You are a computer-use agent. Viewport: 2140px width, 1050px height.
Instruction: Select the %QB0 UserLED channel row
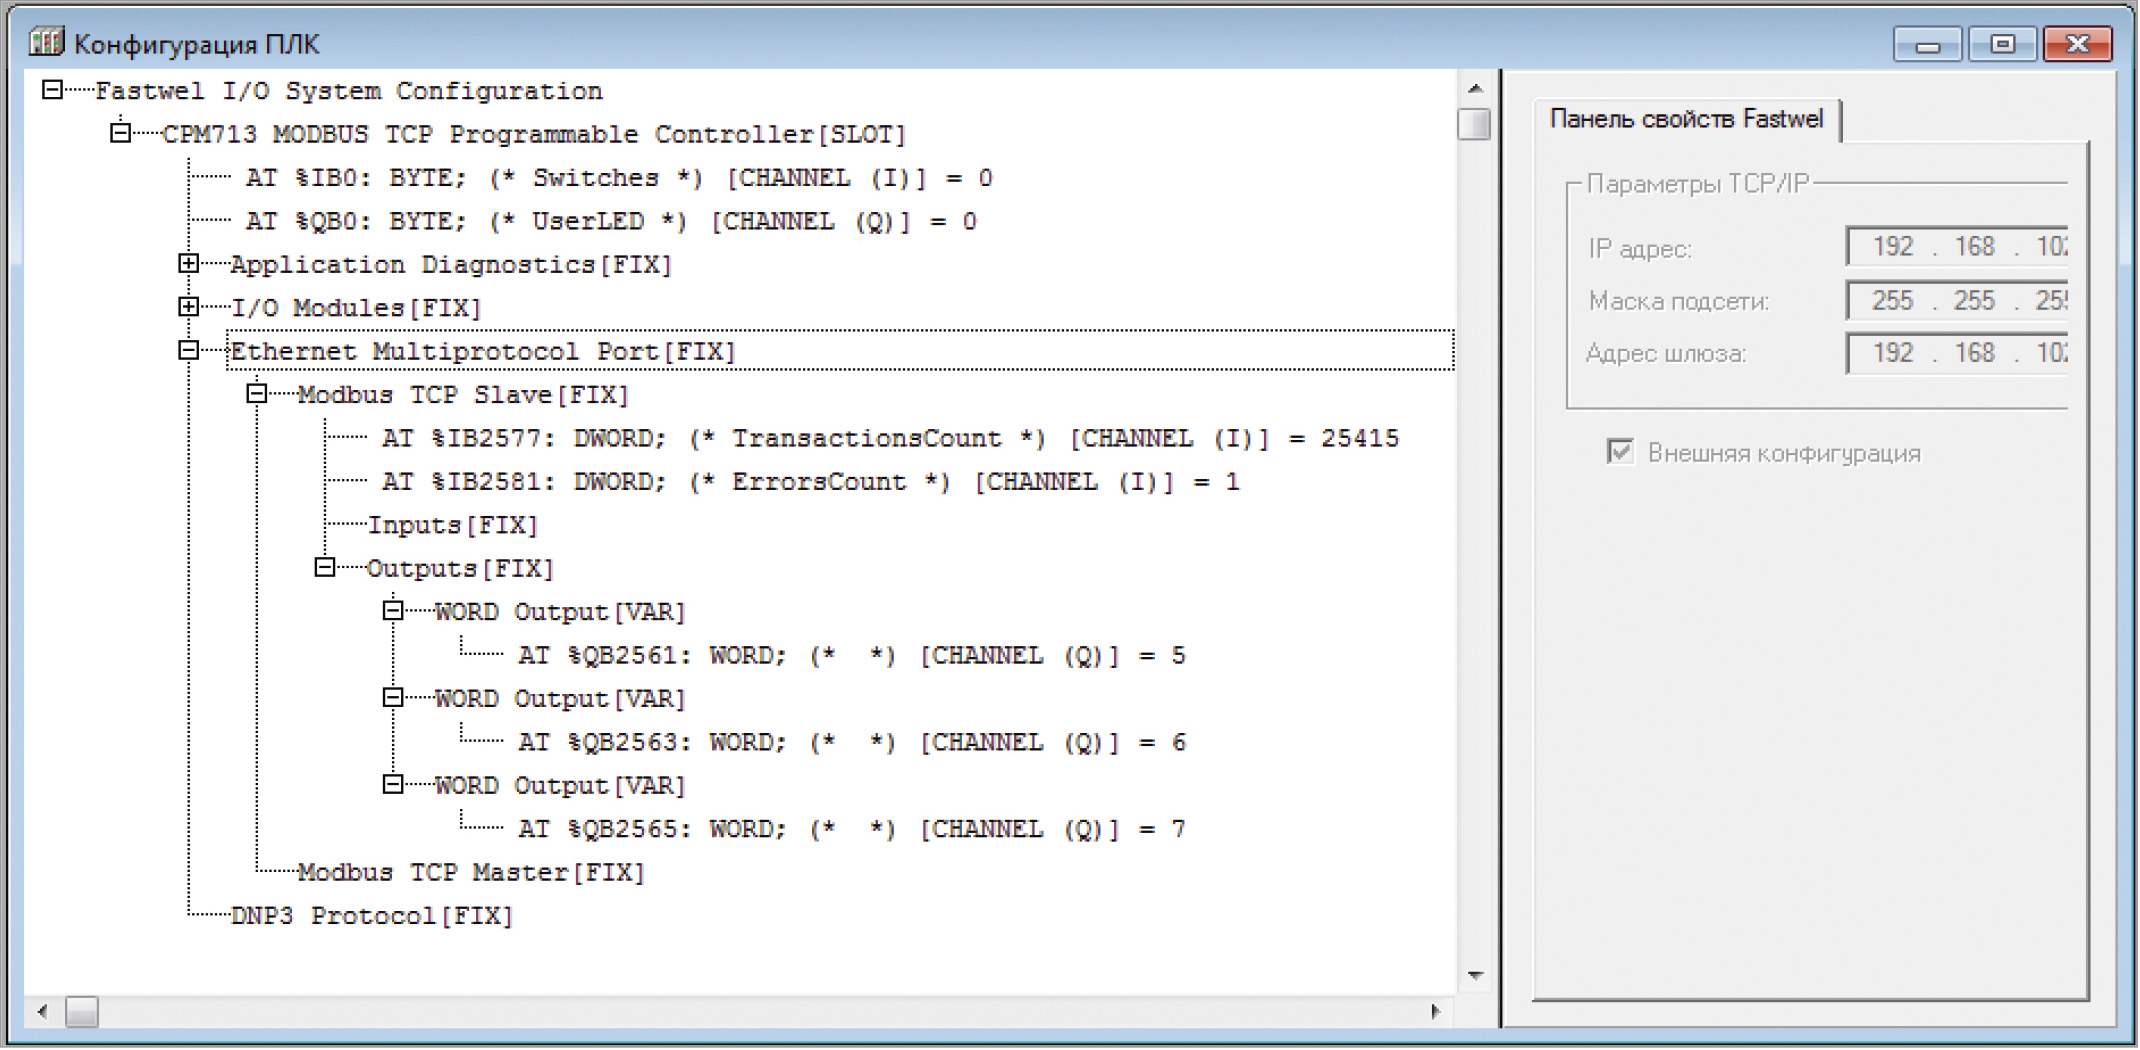coord(611,221)
